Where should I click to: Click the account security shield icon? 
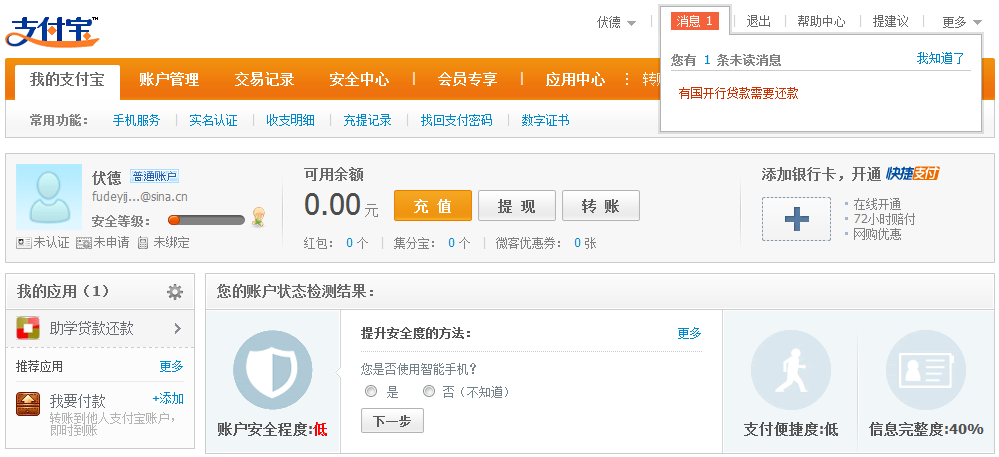click(x=272, y=370)
